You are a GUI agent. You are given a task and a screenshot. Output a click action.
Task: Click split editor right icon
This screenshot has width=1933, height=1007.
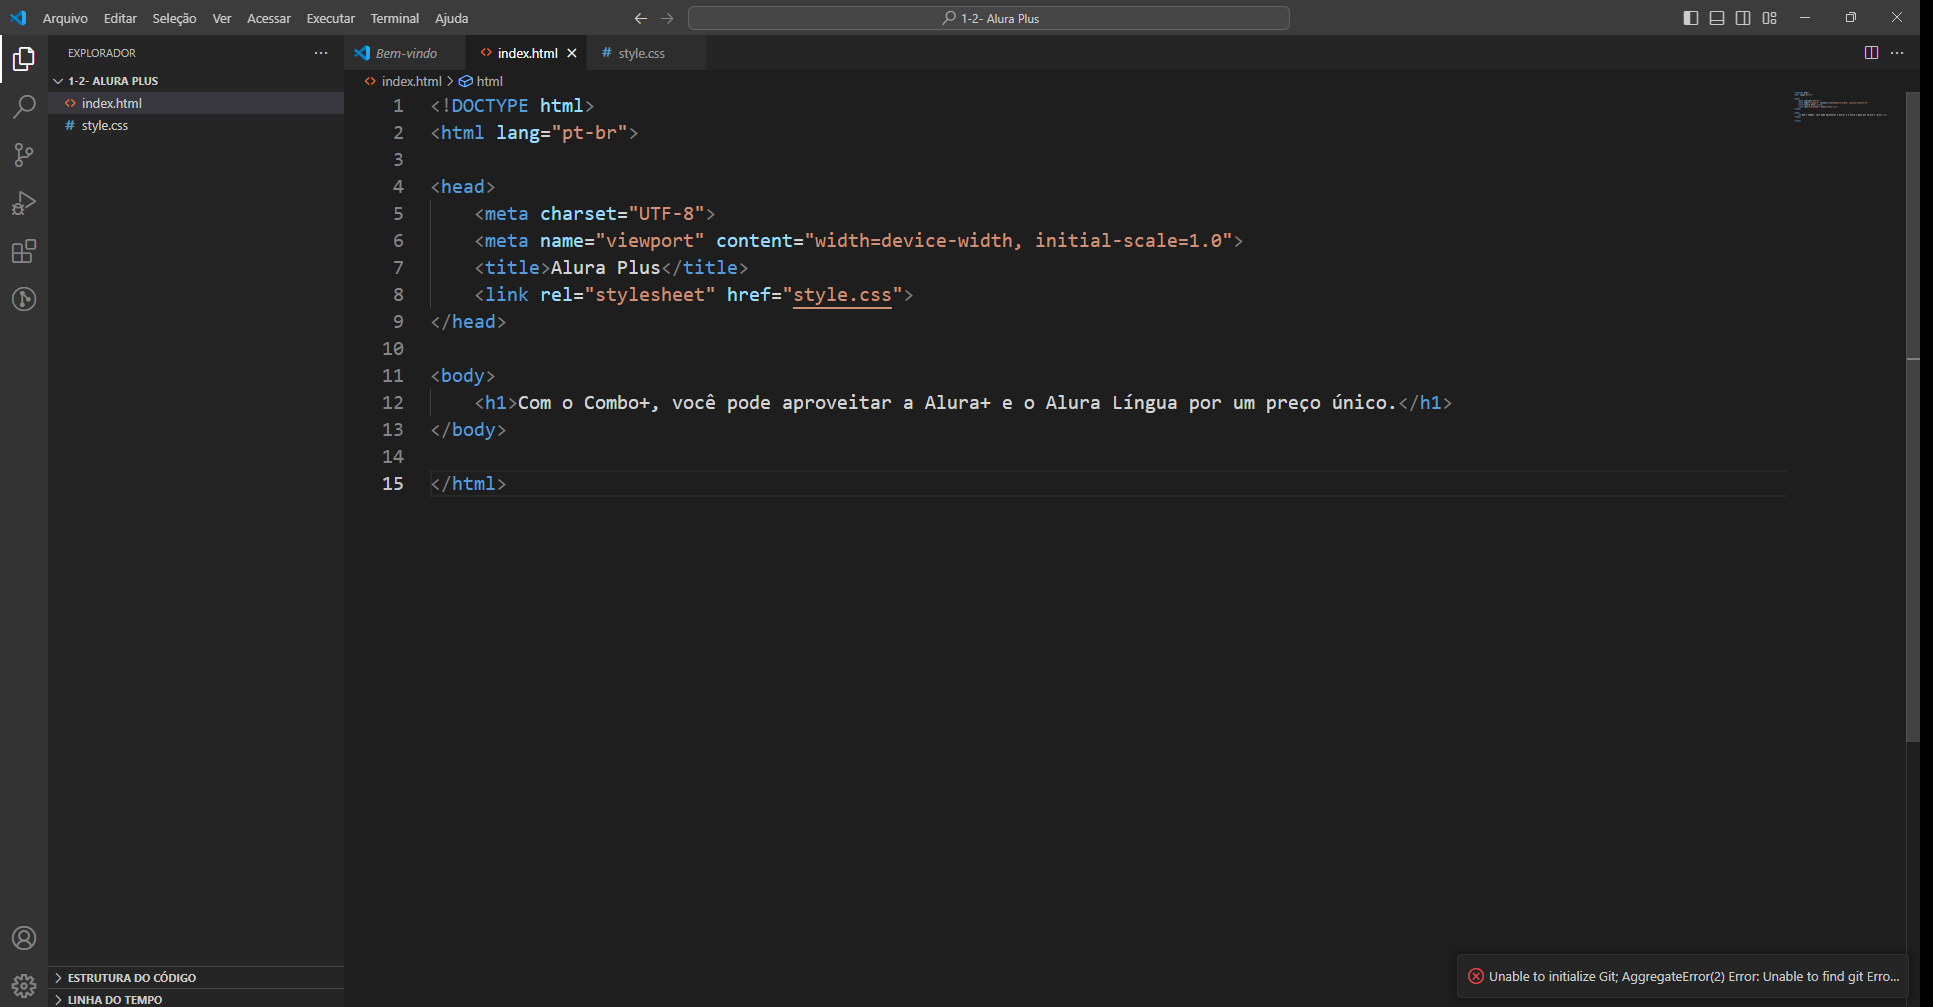(x=1871, y=53)
